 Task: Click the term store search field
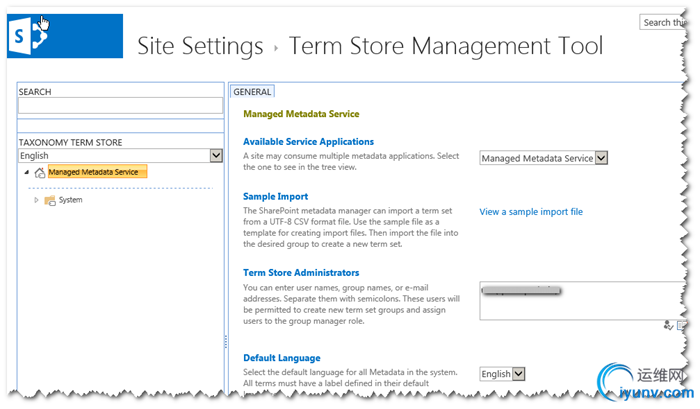(x=120, y=105)
